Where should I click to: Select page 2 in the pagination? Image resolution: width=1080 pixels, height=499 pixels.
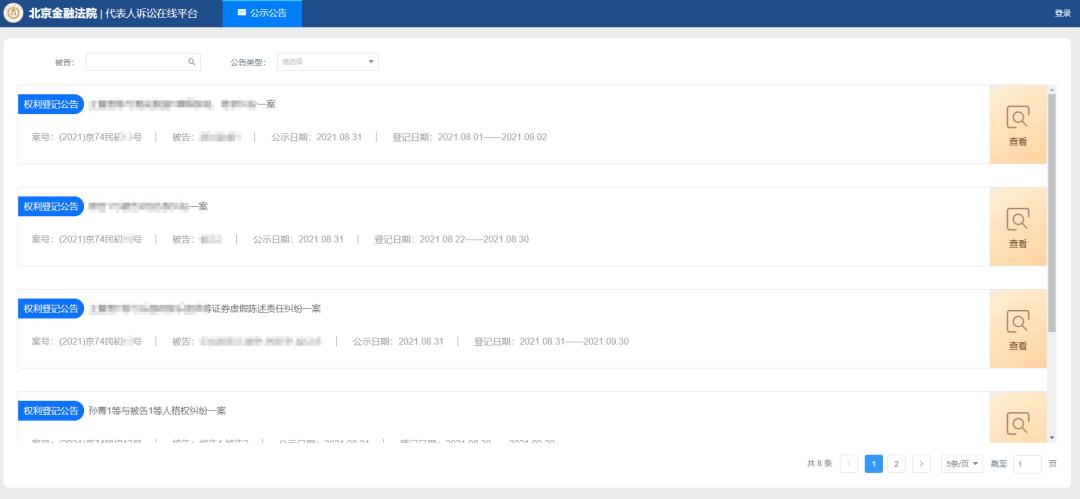click(x=897, y=464)
